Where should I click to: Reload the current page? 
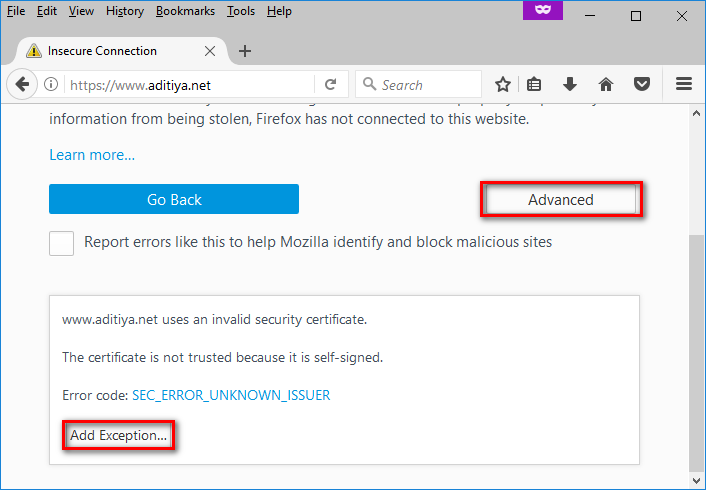[330, 85]
